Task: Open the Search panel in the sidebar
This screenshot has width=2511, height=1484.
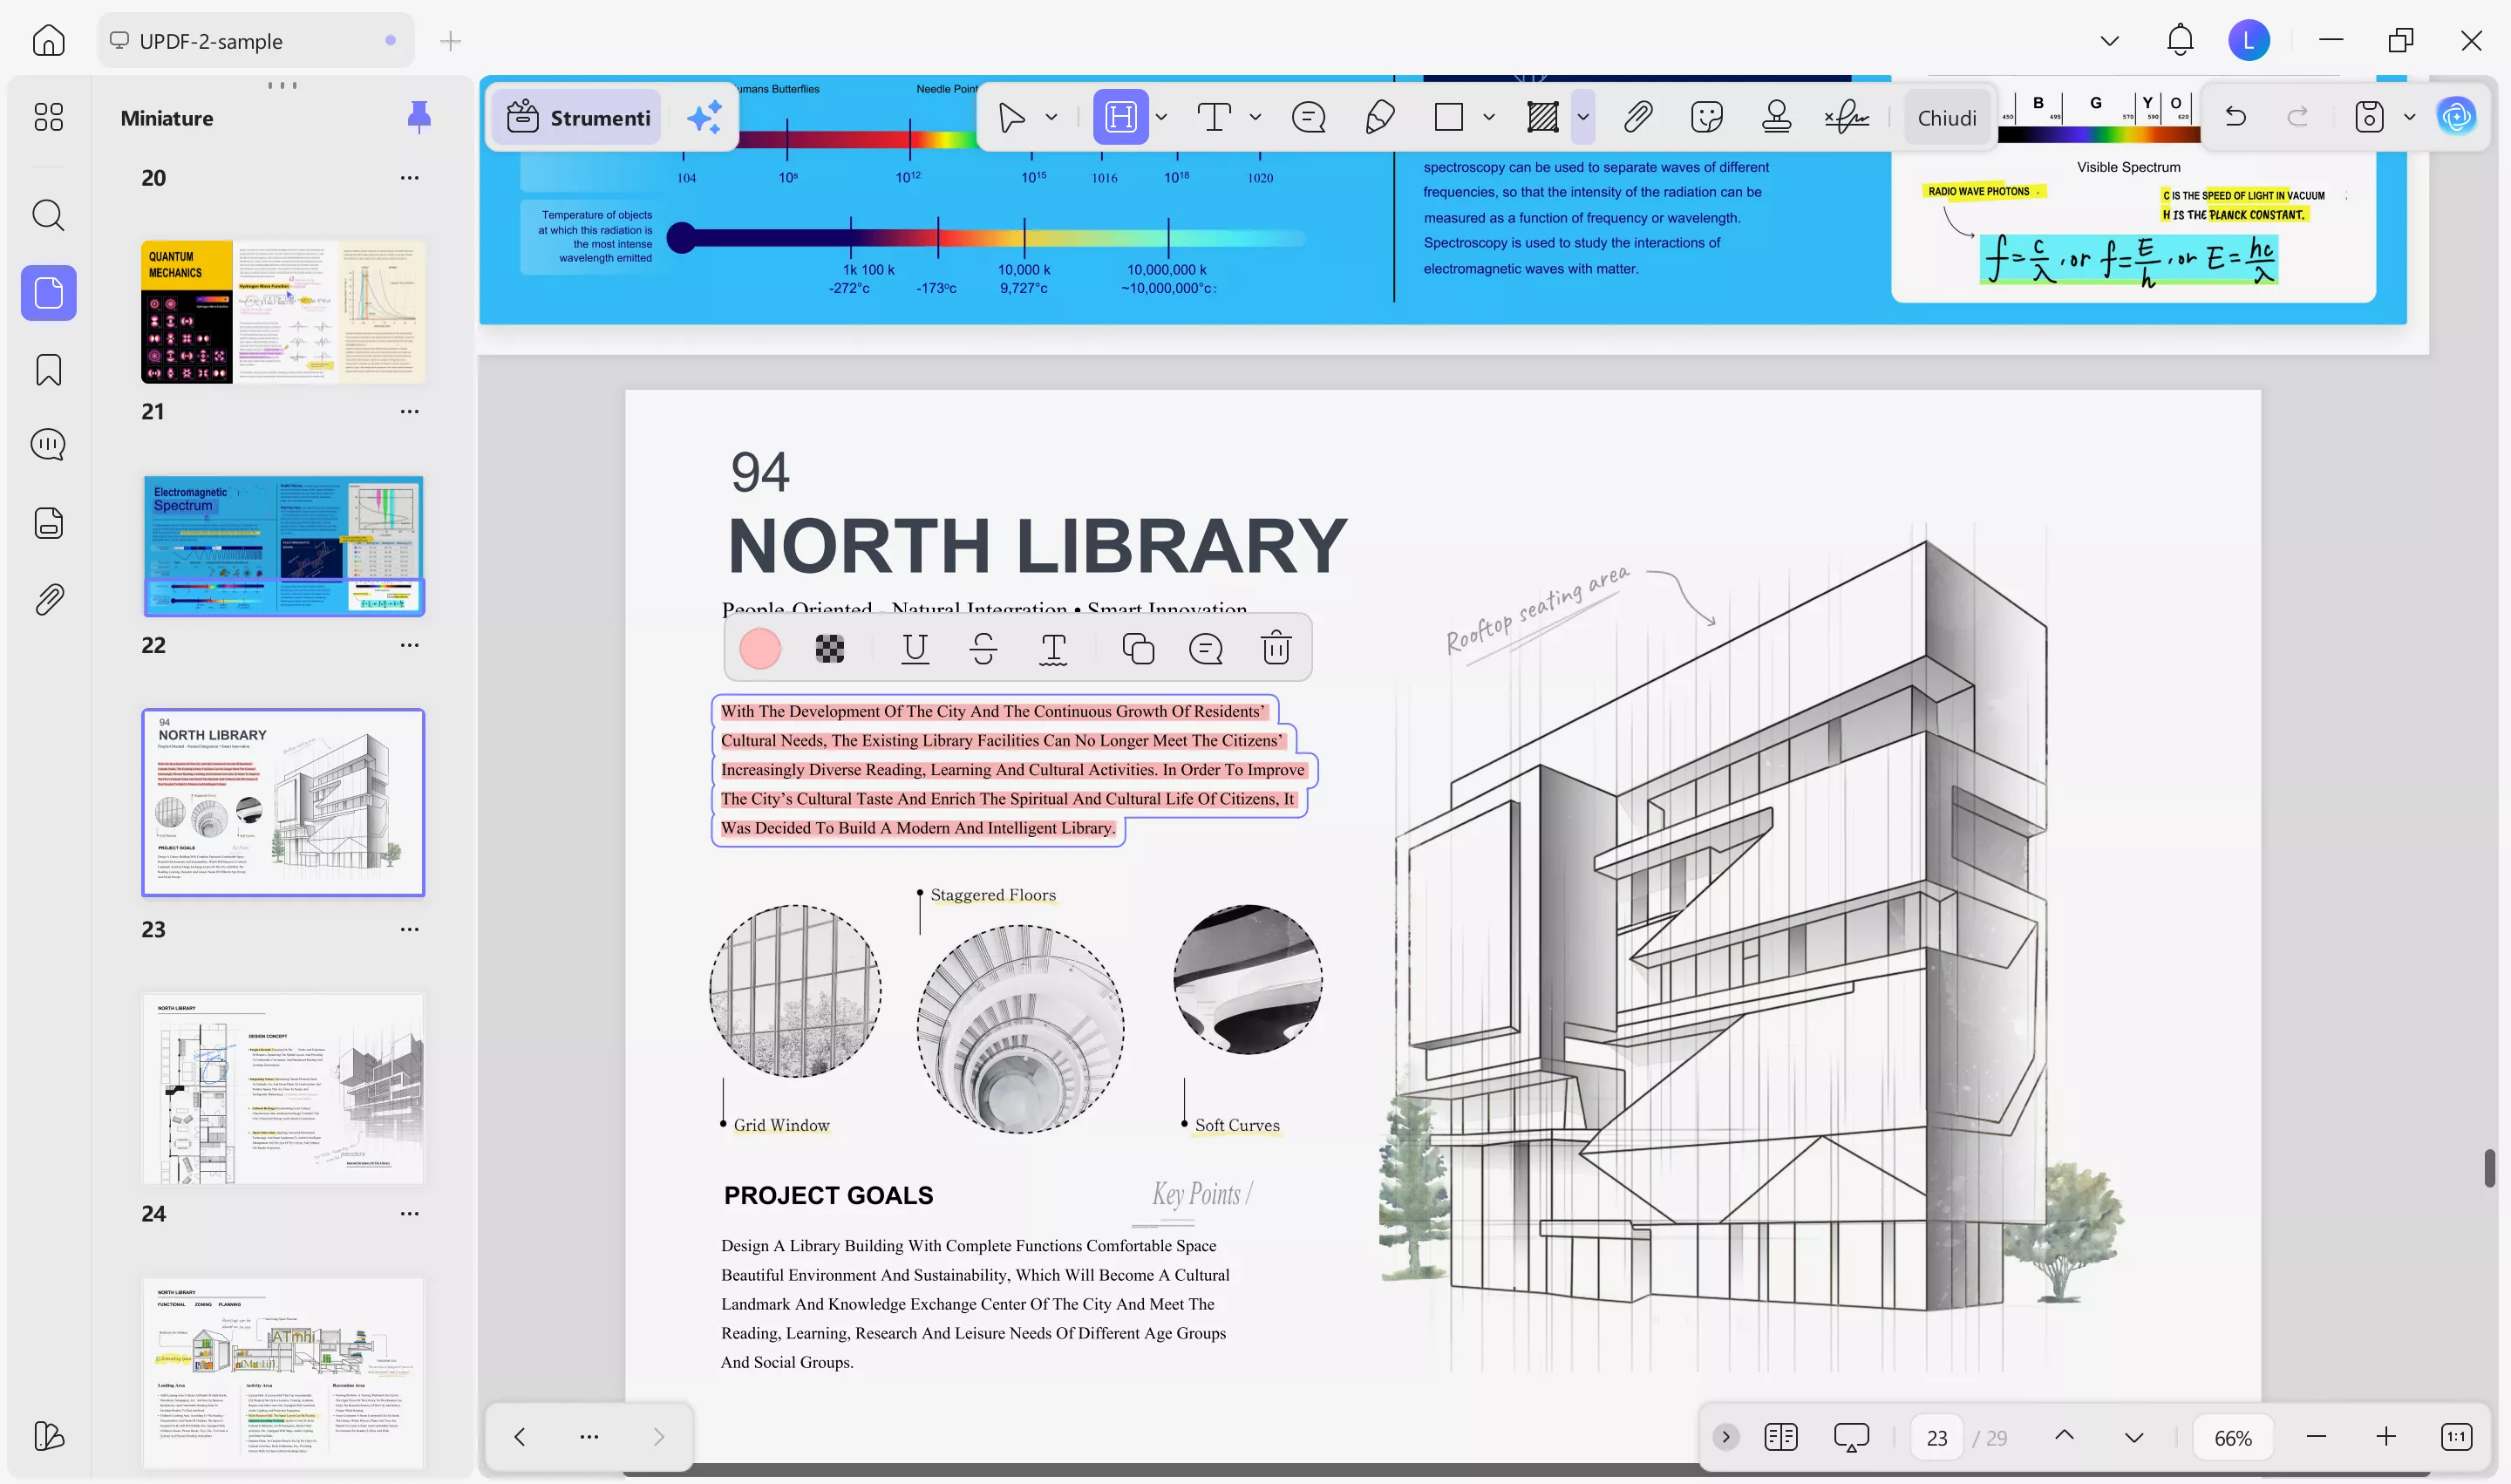Action: 48,215
